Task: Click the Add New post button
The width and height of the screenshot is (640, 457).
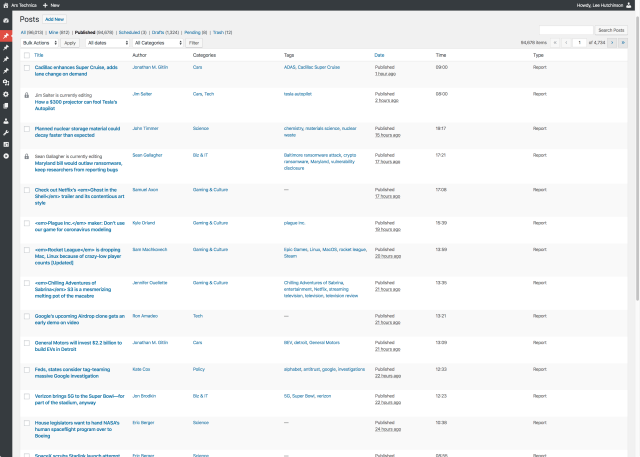Action: point(54,19)
